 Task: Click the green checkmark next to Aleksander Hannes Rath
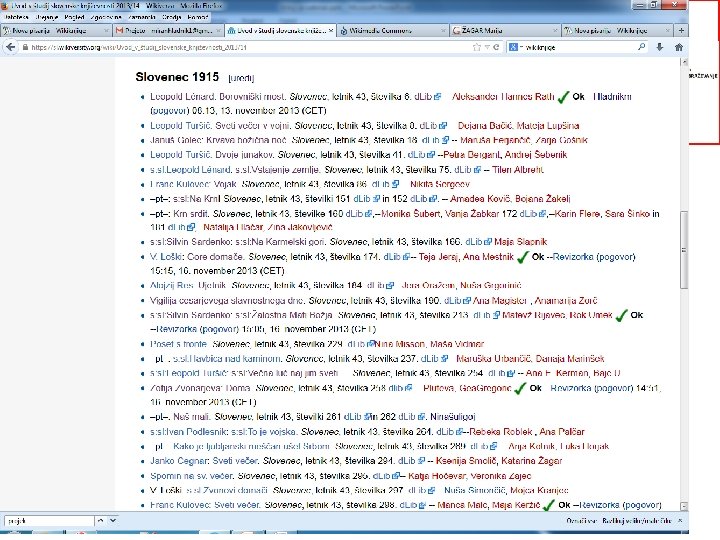563,97
